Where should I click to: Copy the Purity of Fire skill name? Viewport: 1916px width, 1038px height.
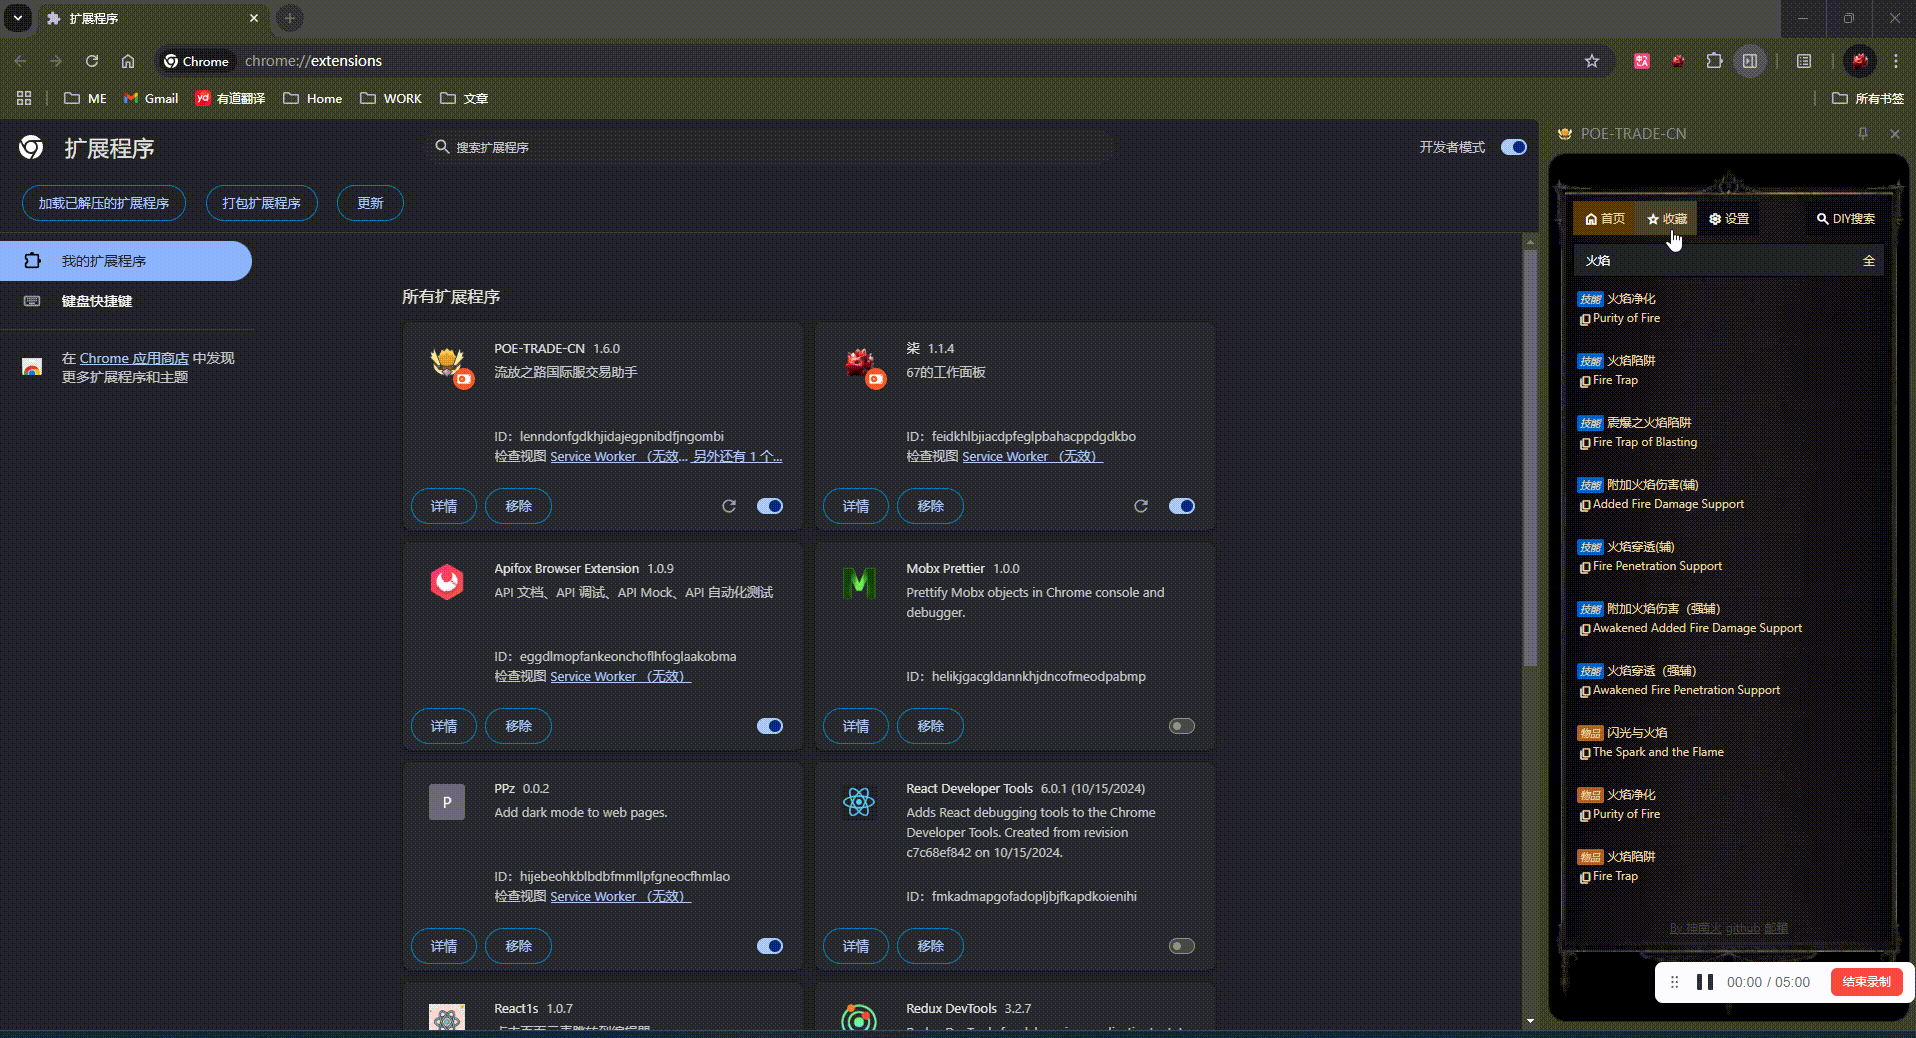pyautogui.click(x=1585, y=320)
